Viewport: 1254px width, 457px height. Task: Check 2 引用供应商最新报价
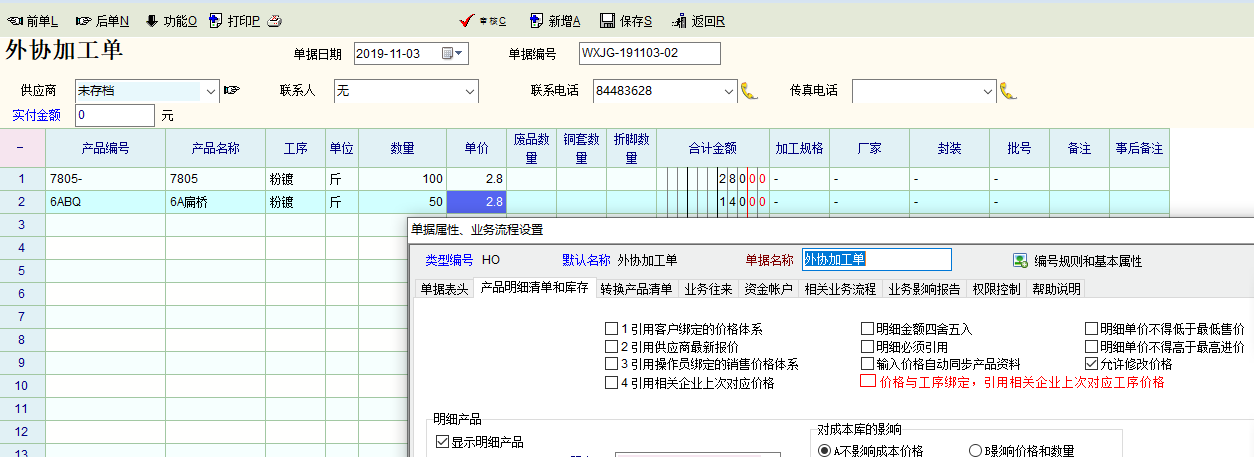tap(611, 347)
